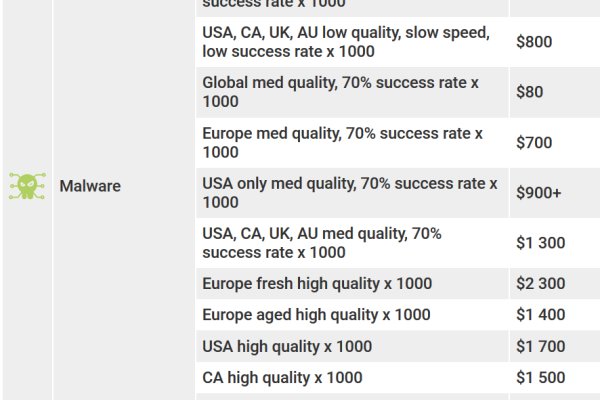Select the $900+ price cell
The height and width of the screenshot is (400, 600).
[x=539, y=192]
